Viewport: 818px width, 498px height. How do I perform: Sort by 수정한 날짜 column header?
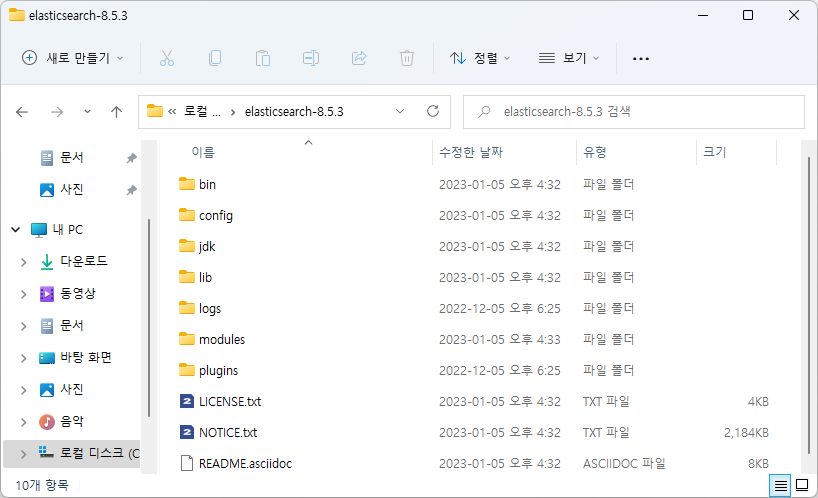(471, 152)
